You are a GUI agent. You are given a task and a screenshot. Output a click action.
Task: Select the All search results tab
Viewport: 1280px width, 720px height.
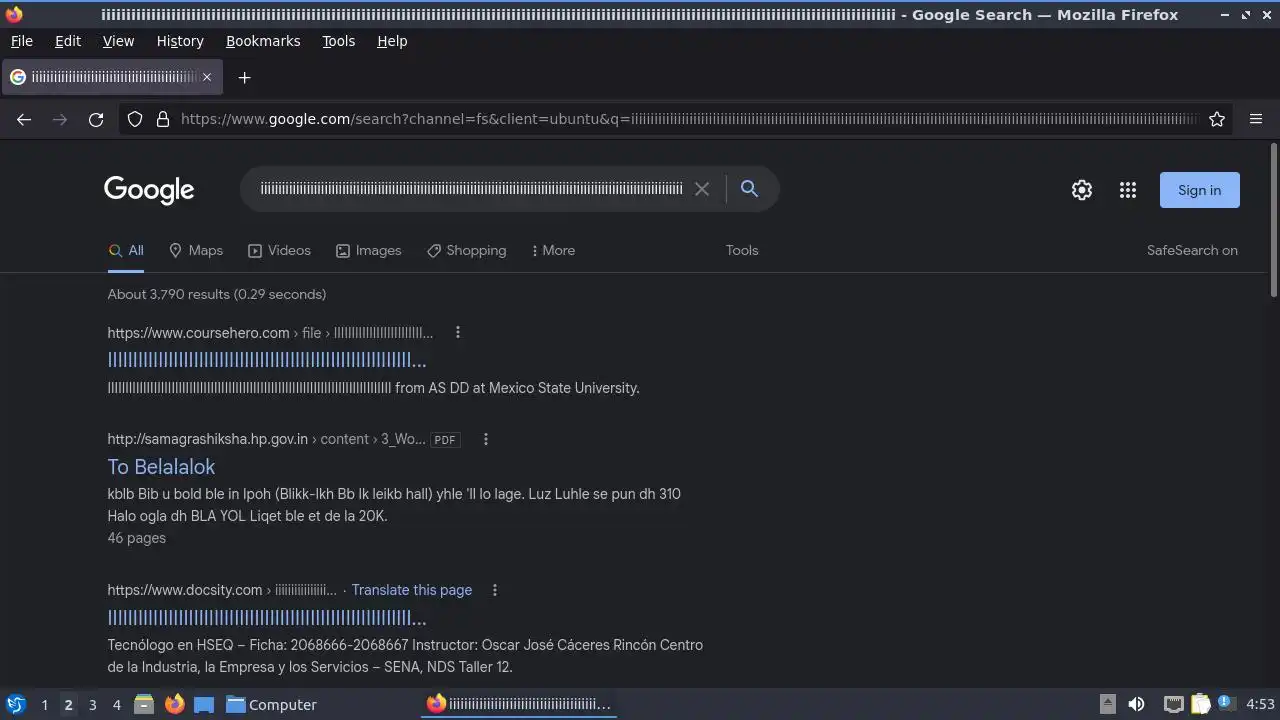point(126,250)
